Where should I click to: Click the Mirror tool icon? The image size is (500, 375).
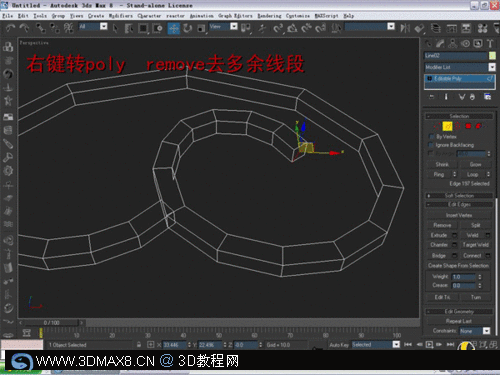click(x=405, y=28)
